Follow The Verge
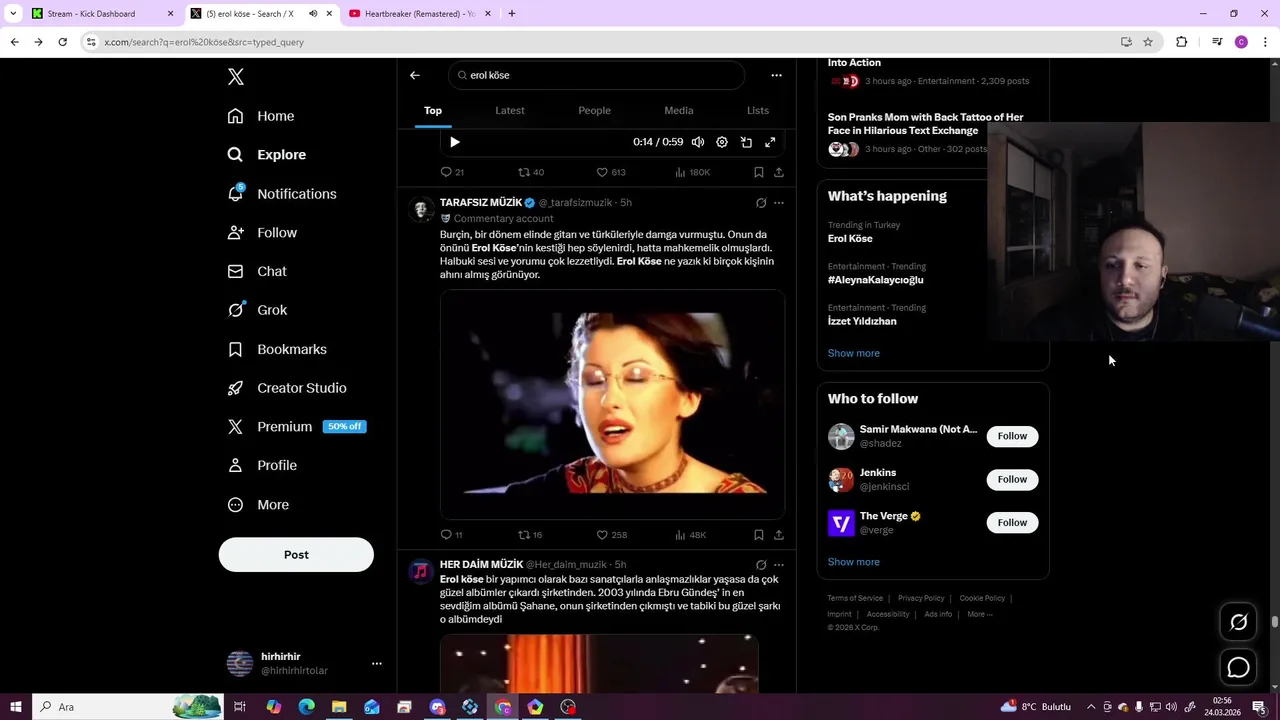Screen dimensions: 1280x720 coord(1012,522)
